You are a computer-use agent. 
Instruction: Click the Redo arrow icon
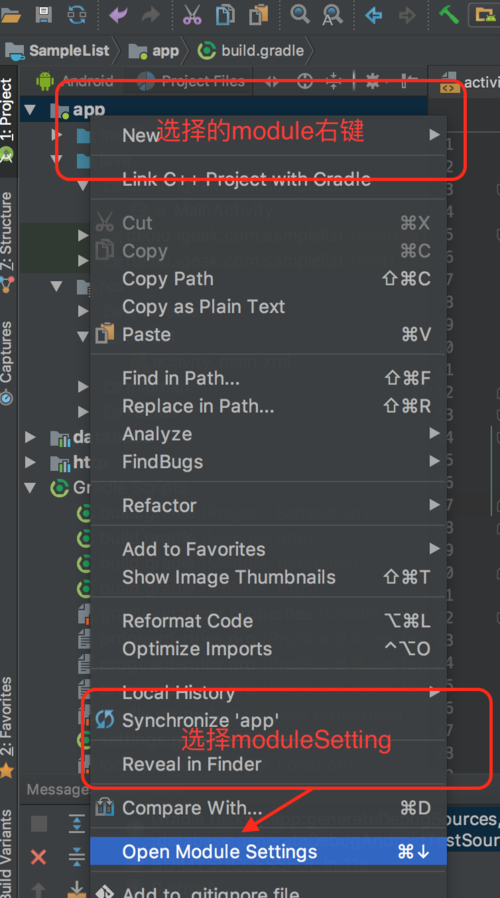pos(151,14)
